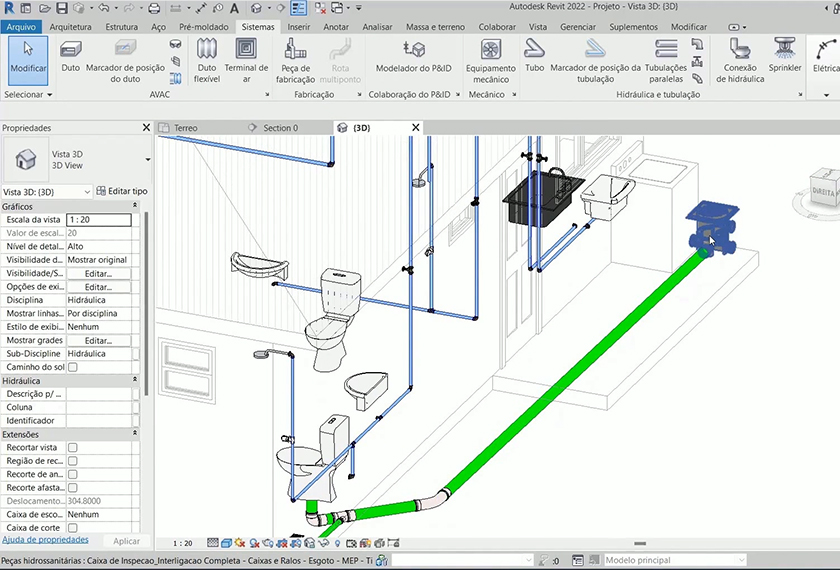Switch to the Terreo view tab
The image size is (840, 570).
(x=186, y=128)
